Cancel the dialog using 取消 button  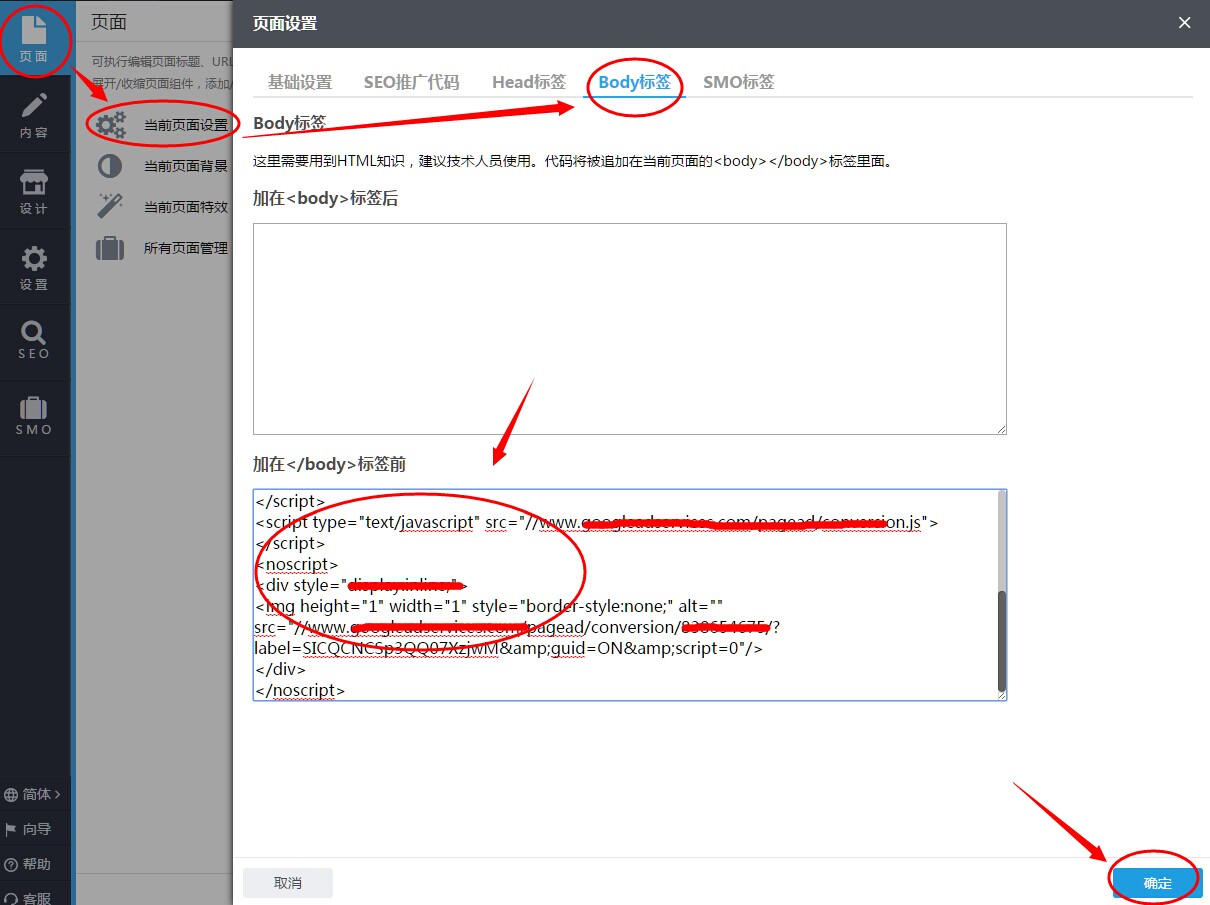[288, 883]
